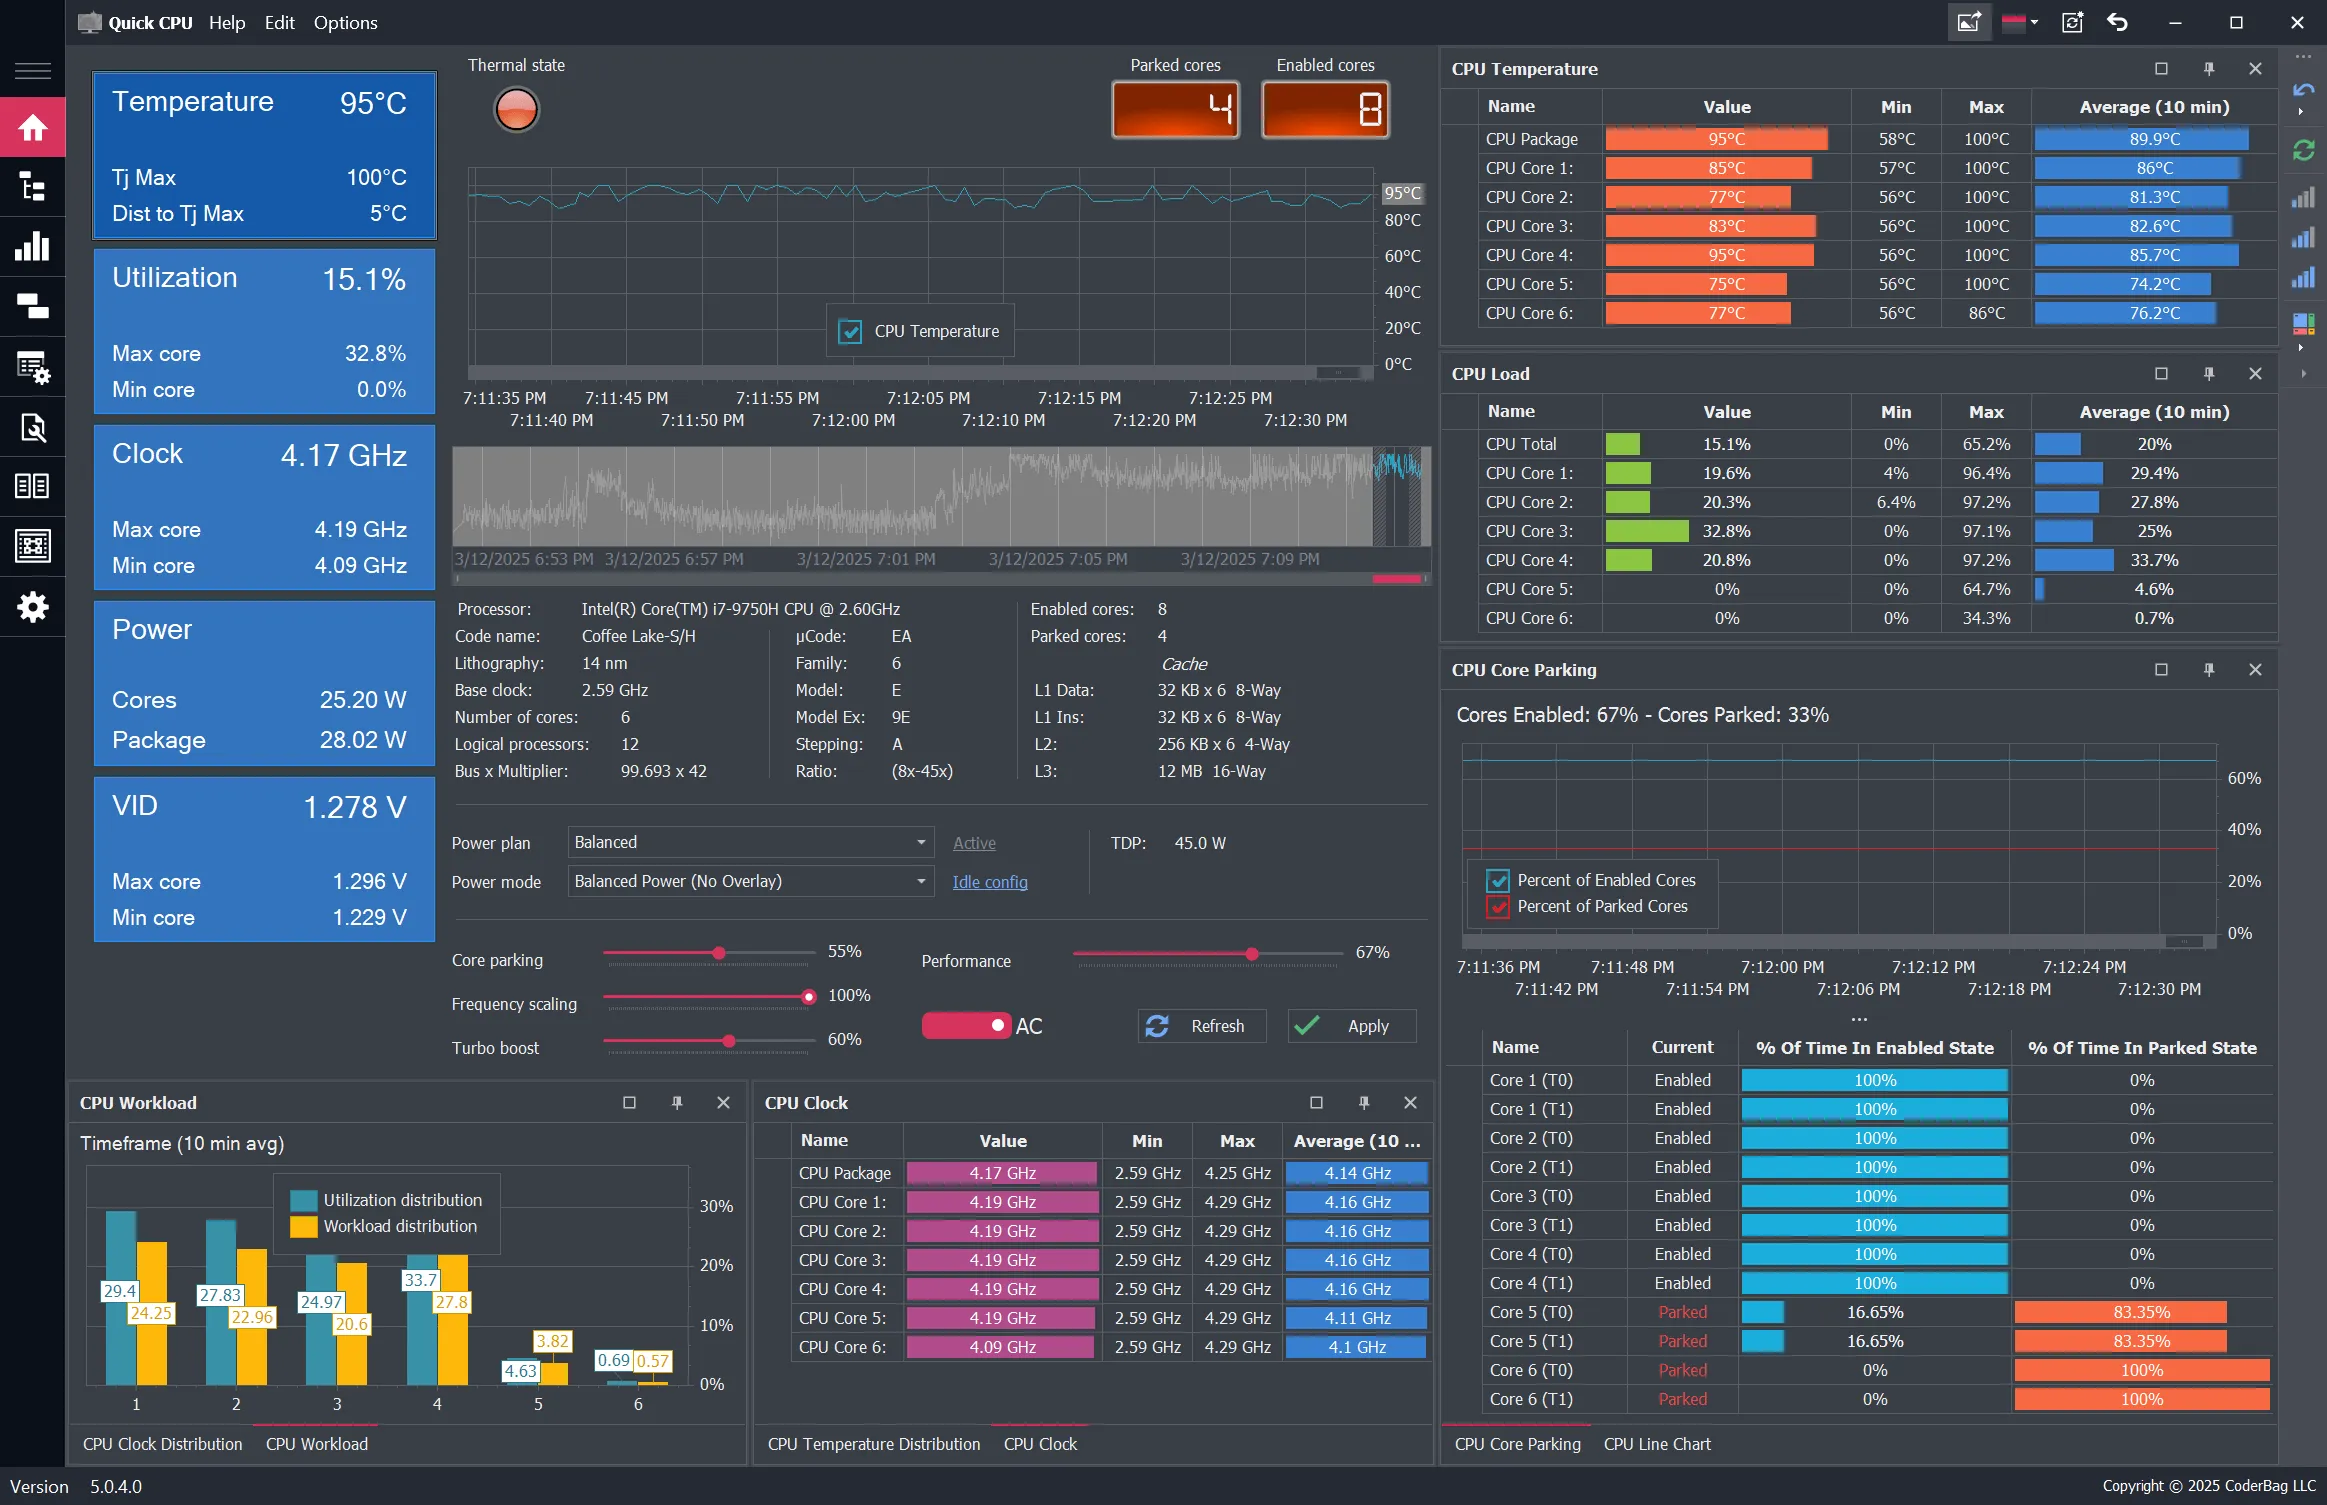This screenshot has width=2327, height=1505.
Task: Toggle Percent of Parked Cores checkbox
Action: tap(1497, 906)
